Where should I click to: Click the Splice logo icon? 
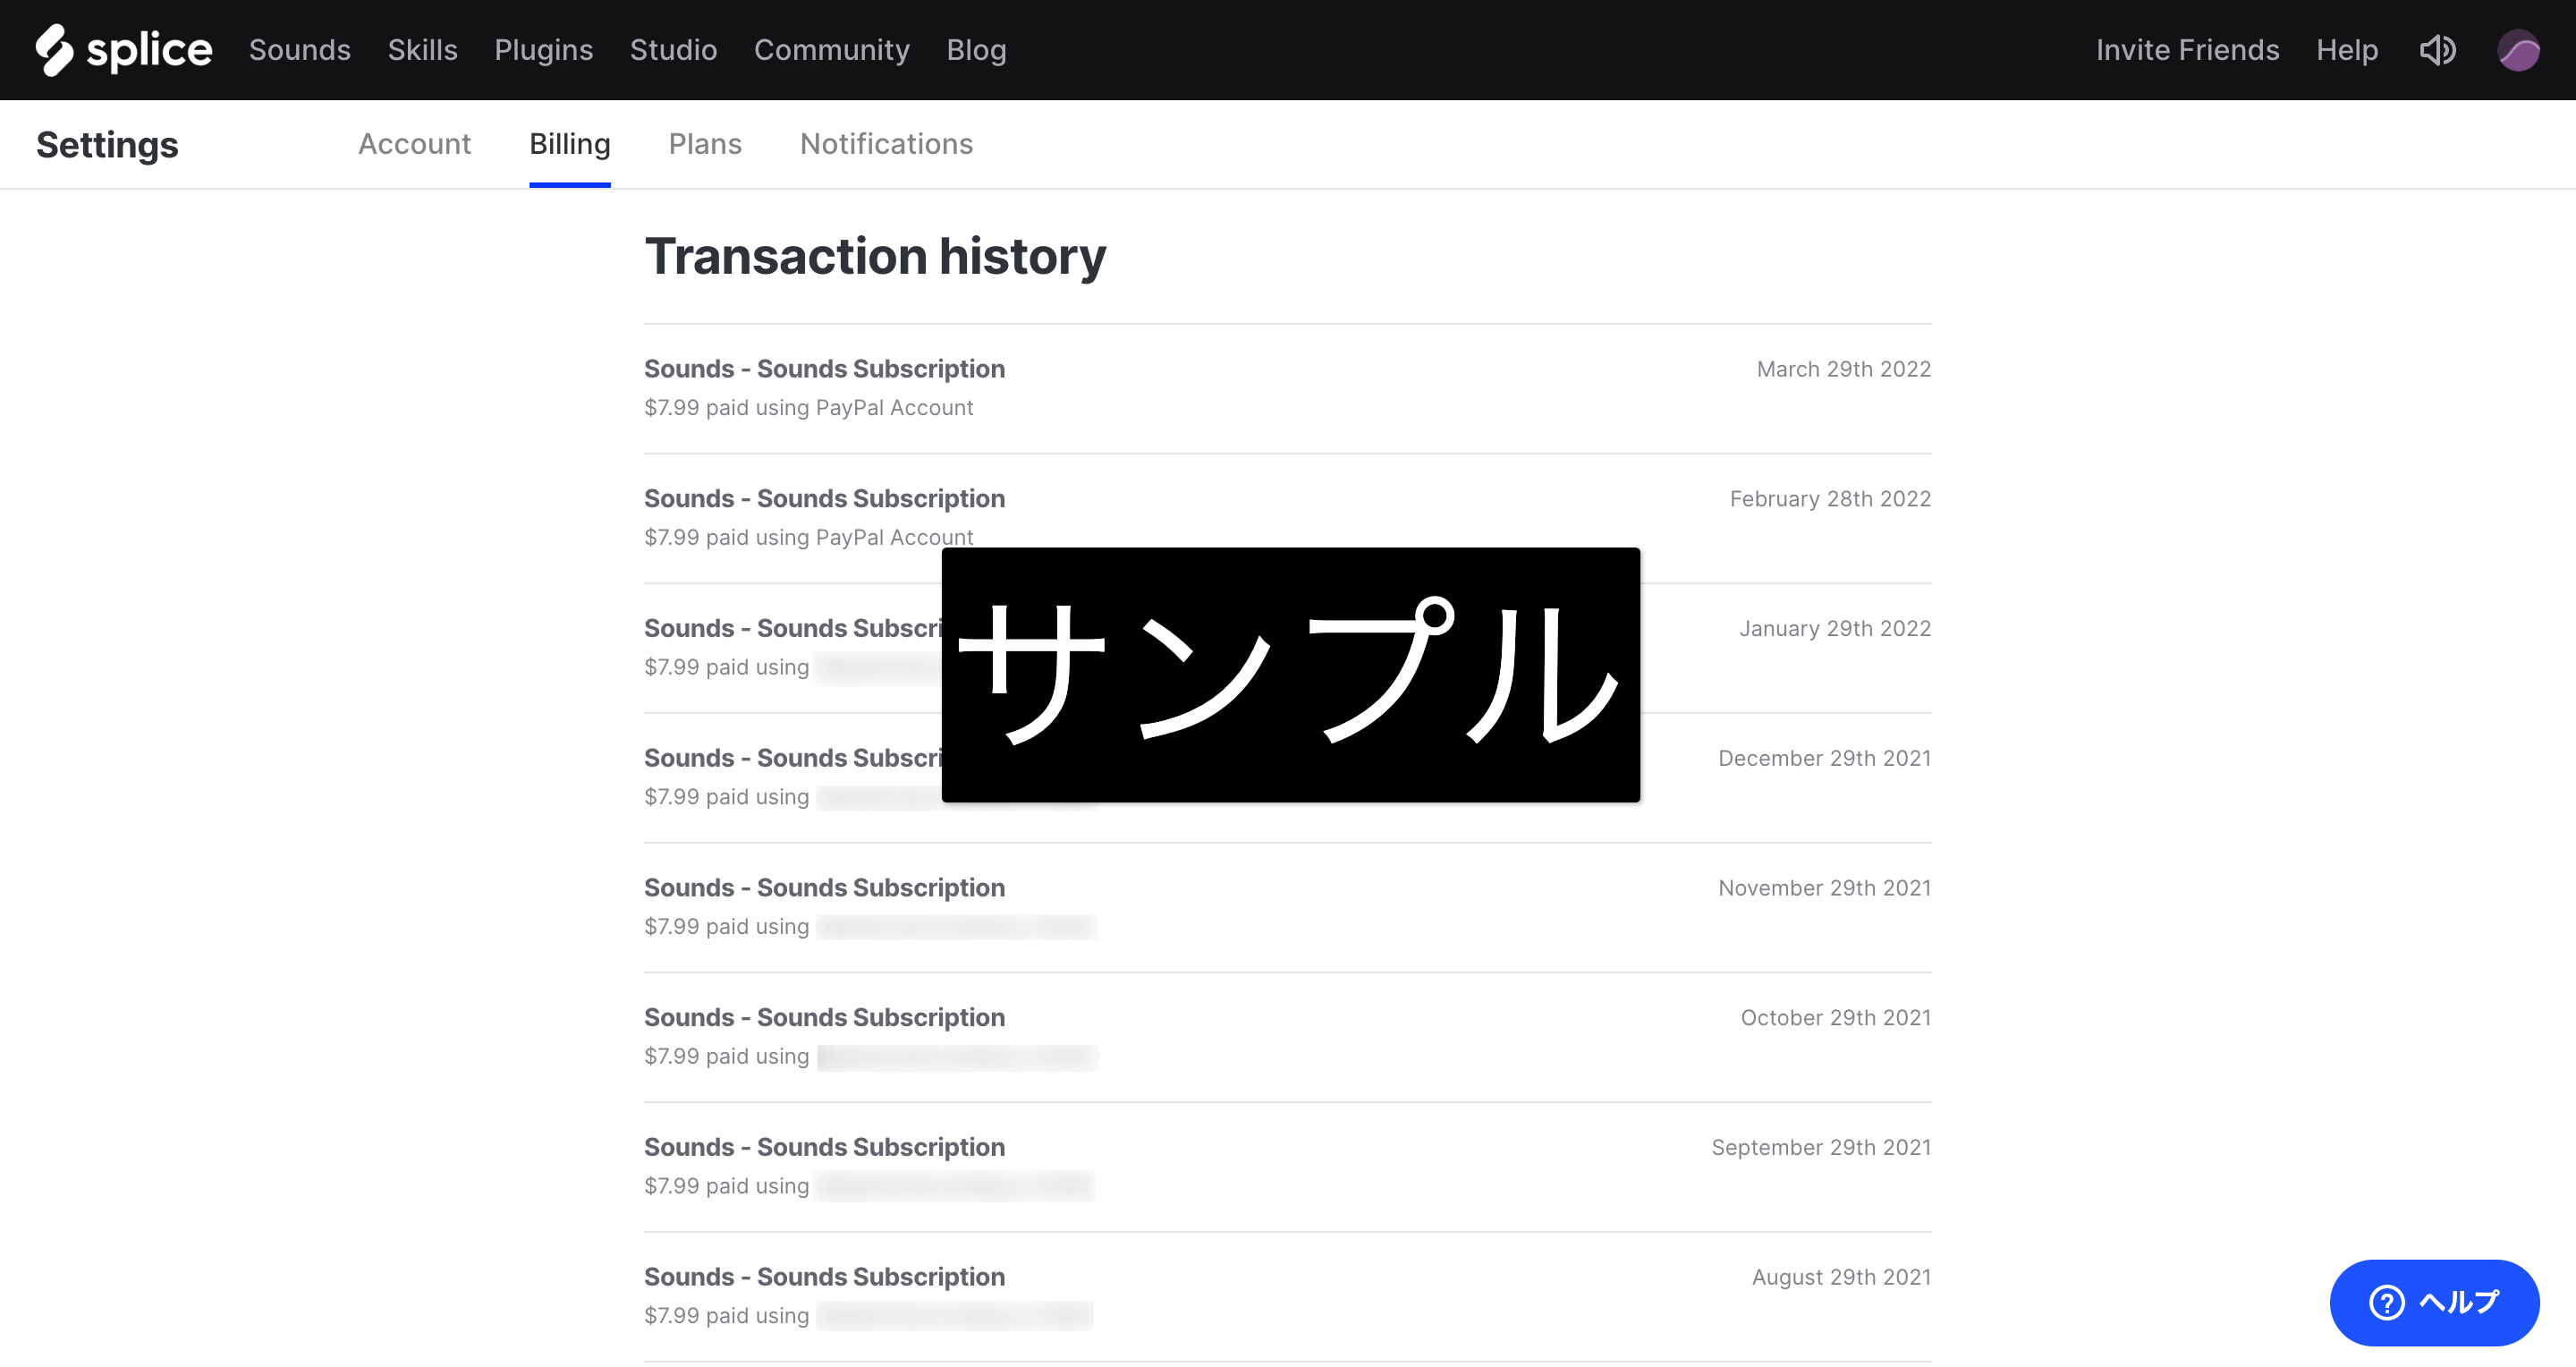pyautogui.click(x=55, y=50)
